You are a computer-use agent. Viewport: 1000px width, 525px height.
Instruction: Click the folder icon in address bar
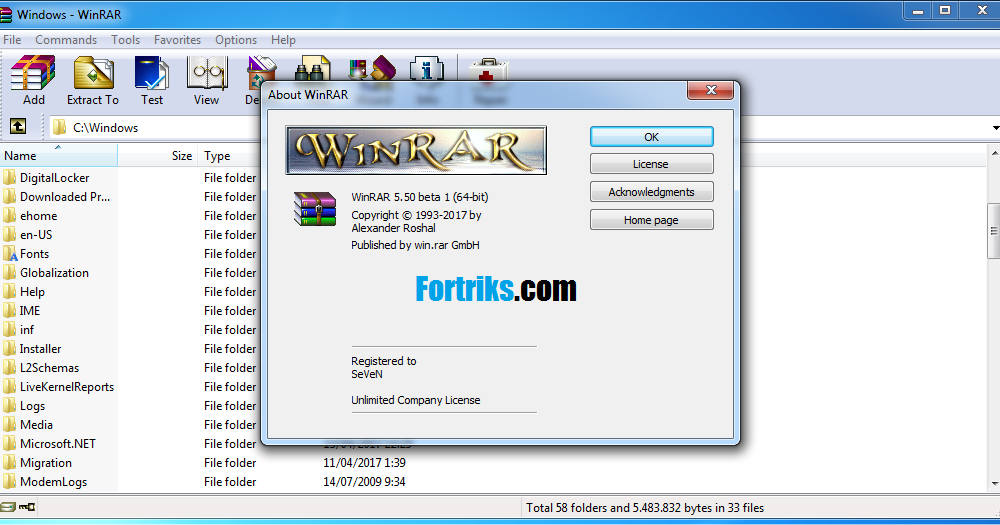pyautogui.click(x=59, y=127)
